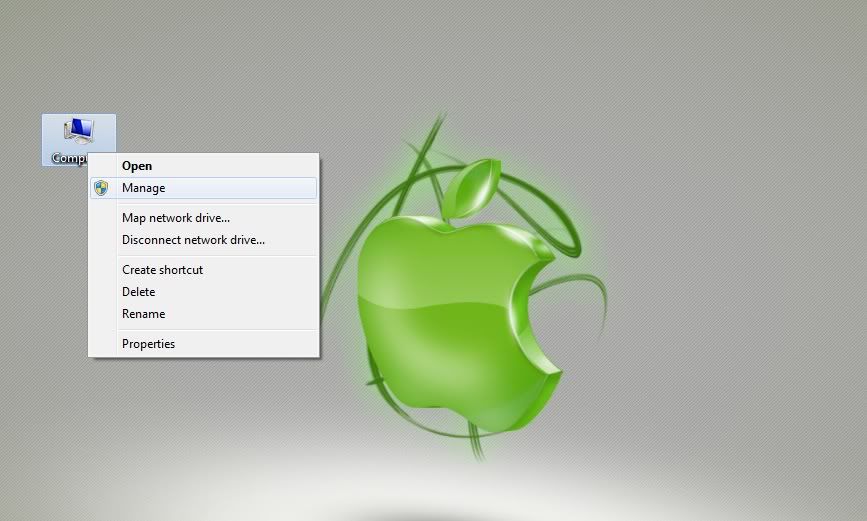Select Rename in the context menu
This screenshot has height=521, width=867.
click(203, 314)
